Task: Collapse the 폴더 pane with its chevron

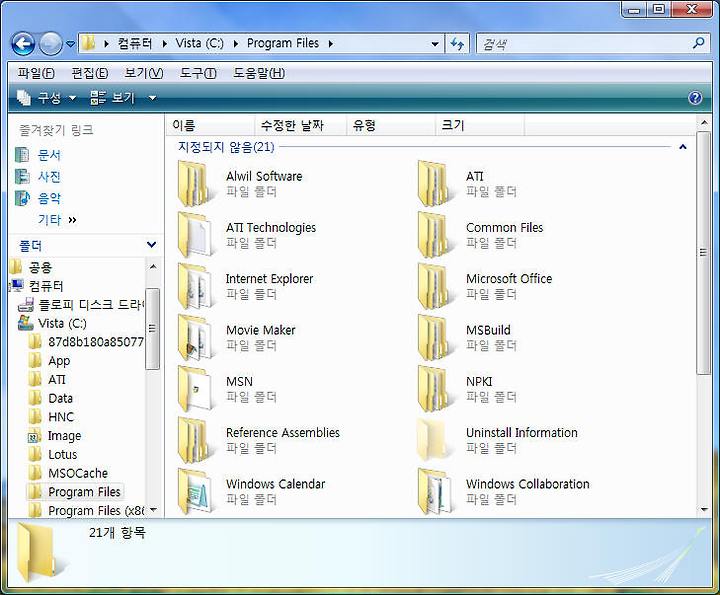Action: pyautogui.click(x=151, y=245)
